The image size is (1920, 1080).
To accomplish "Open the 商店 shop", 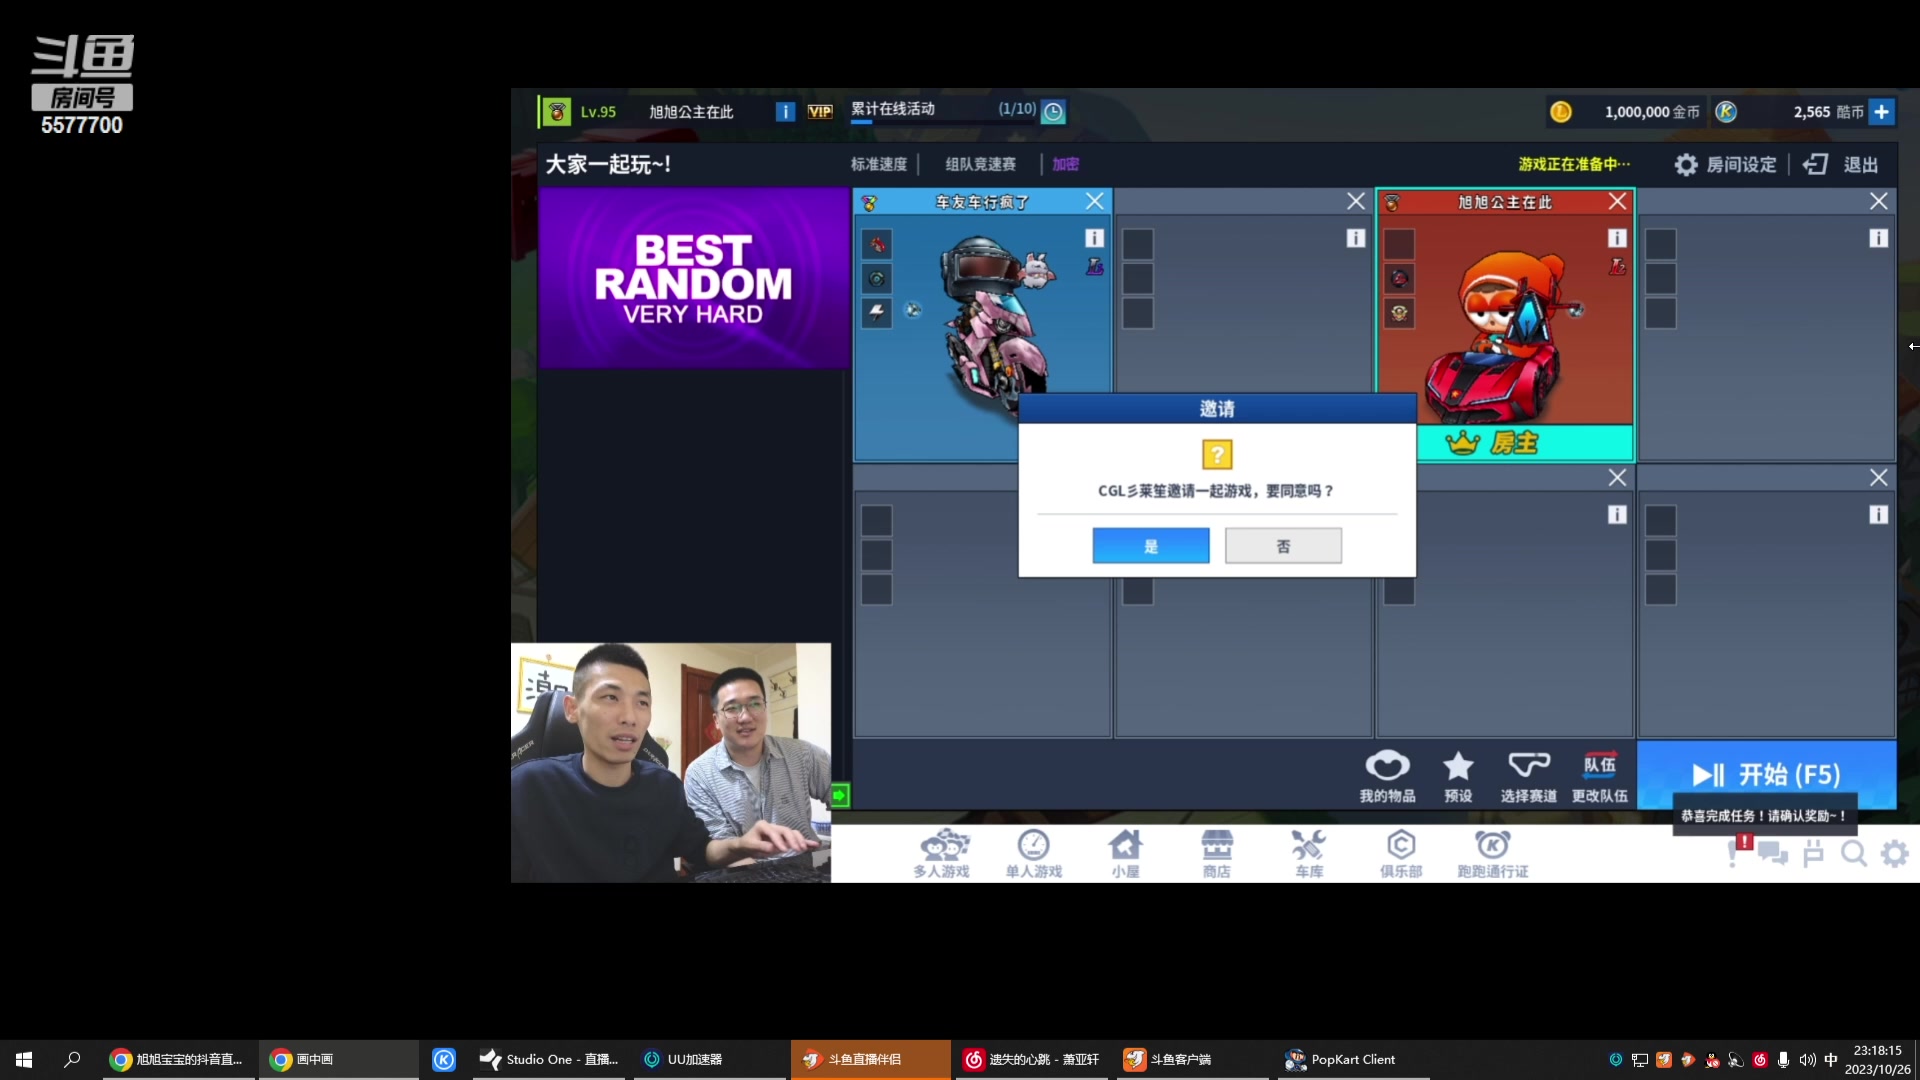I will 1216,854.
